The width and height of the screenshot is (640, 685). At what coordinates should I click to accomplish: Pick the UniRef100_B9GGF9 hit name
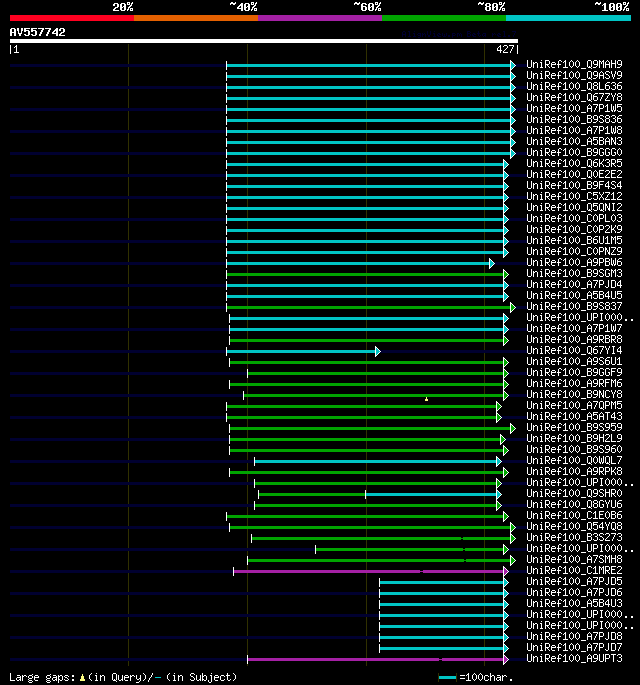pos(574,372)
